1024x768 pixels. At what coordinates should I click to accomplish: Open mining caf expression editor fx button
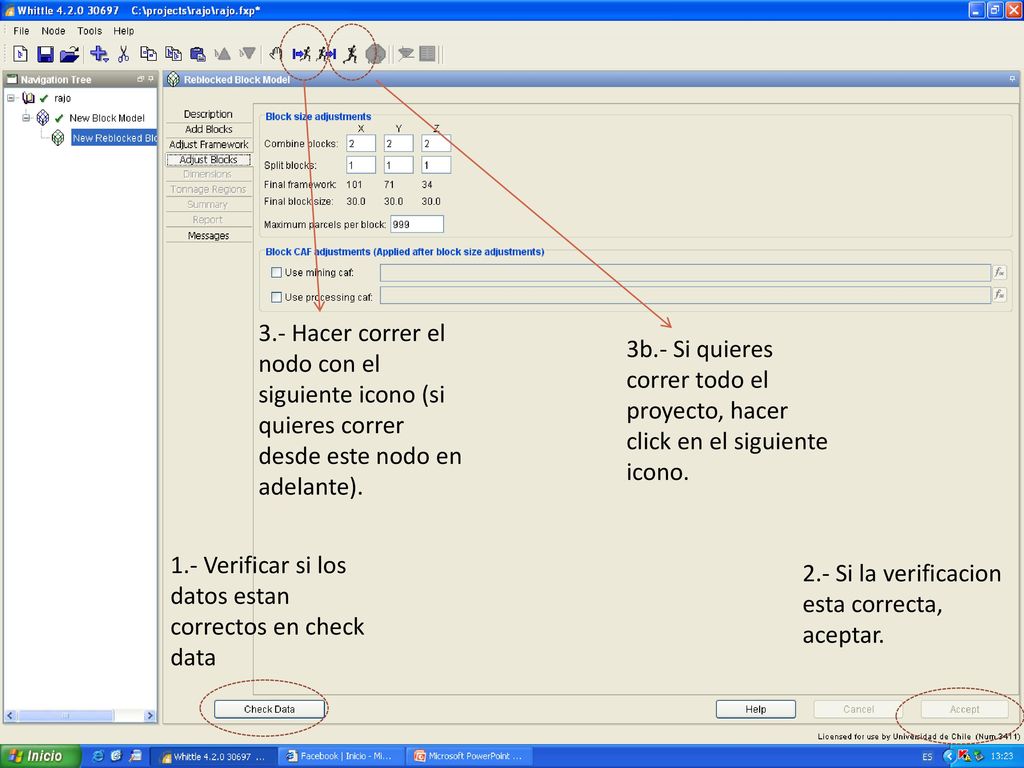(x=999, y=272)
